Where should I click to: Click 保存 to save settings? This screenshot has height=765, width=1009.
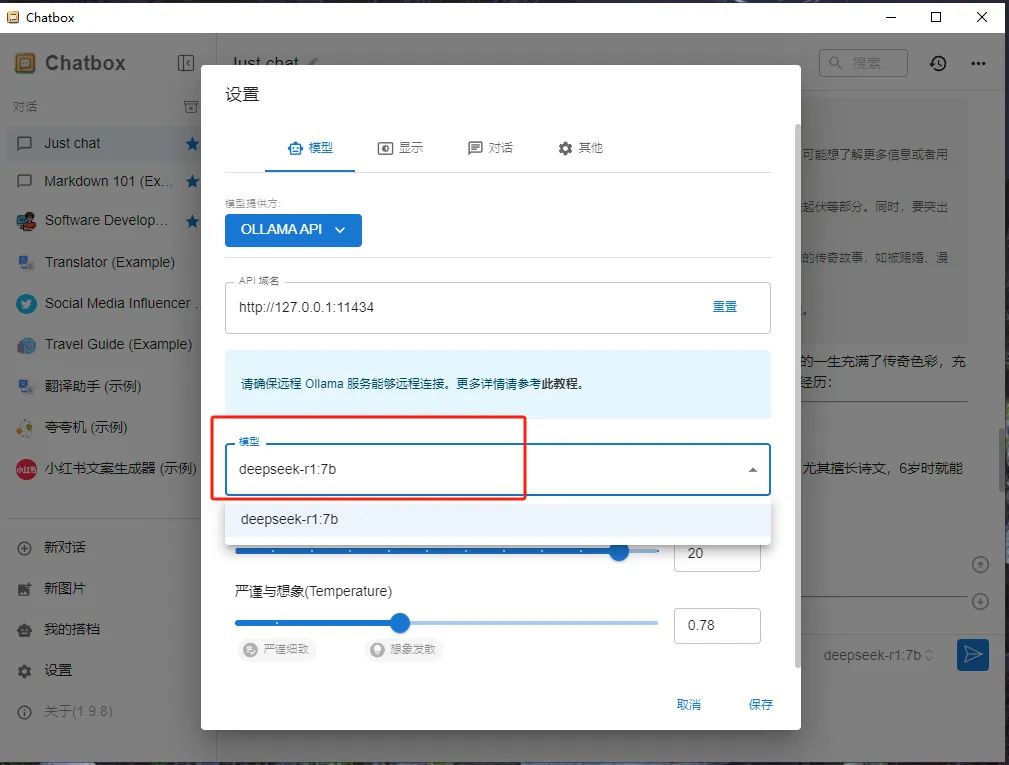coord(760,705)
